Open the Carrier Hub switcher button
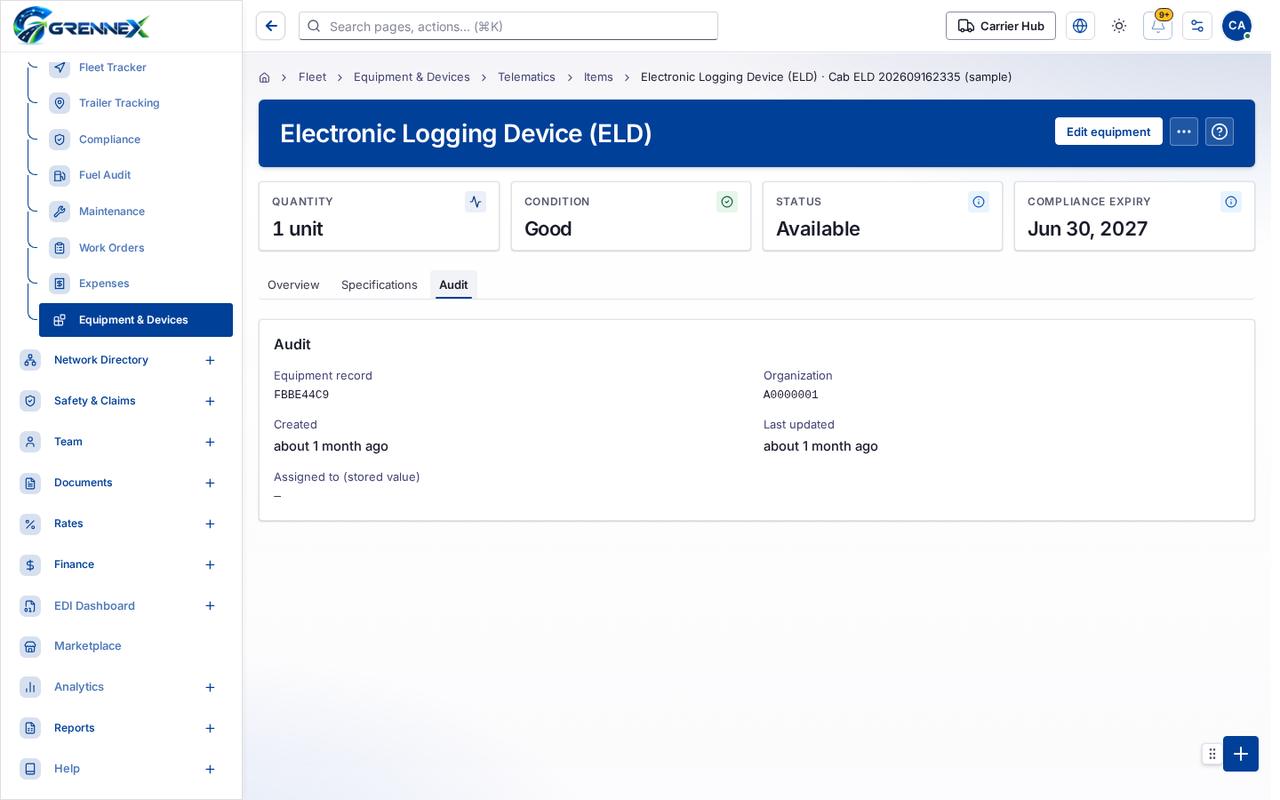Viewport: 1280px width, 800px height. 1001,26
